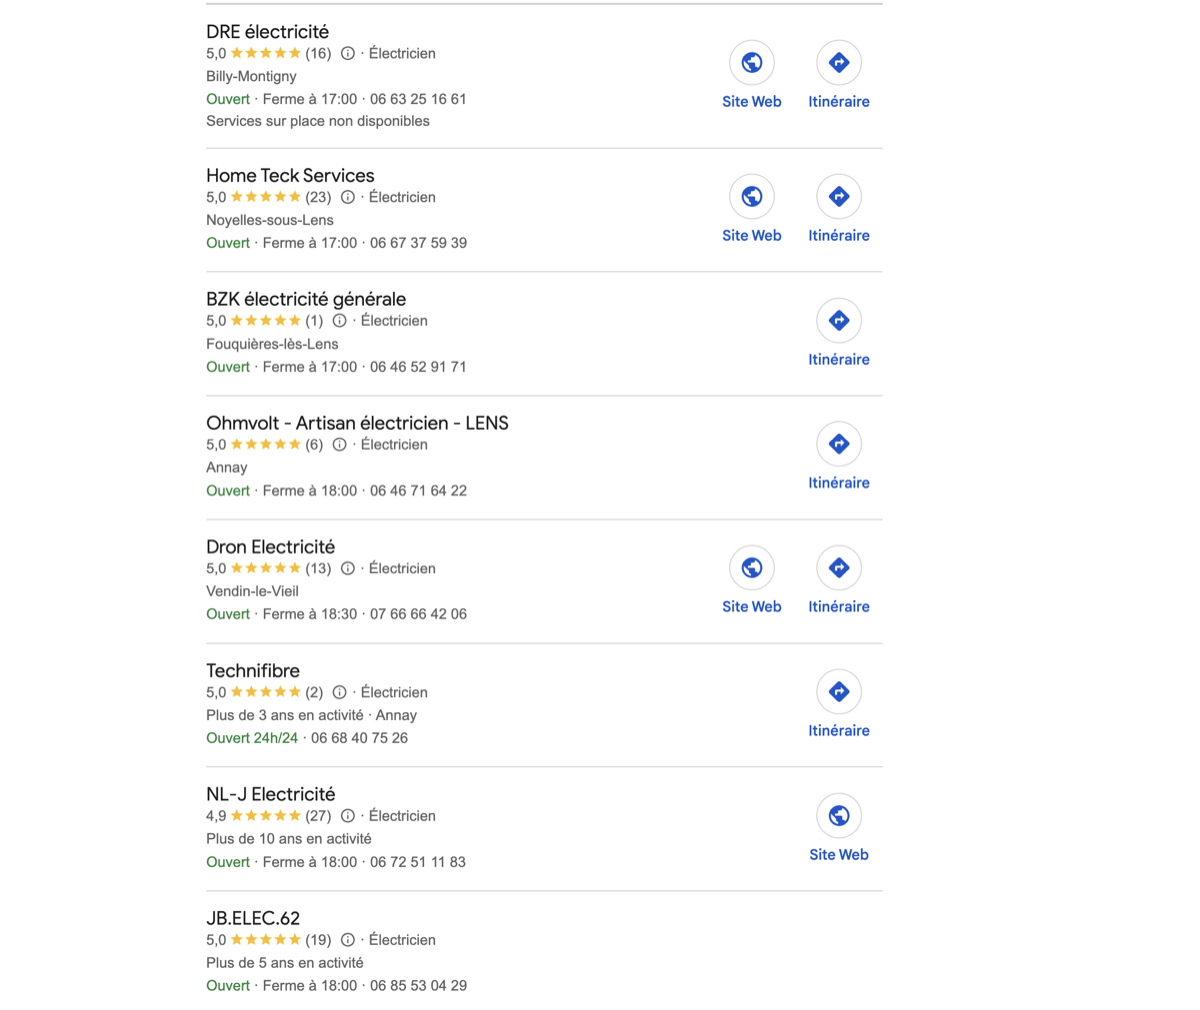The image size is (1200, 1010).
Task: Click the directions icon for DRE électricité
Action: (x=839, y=61)
